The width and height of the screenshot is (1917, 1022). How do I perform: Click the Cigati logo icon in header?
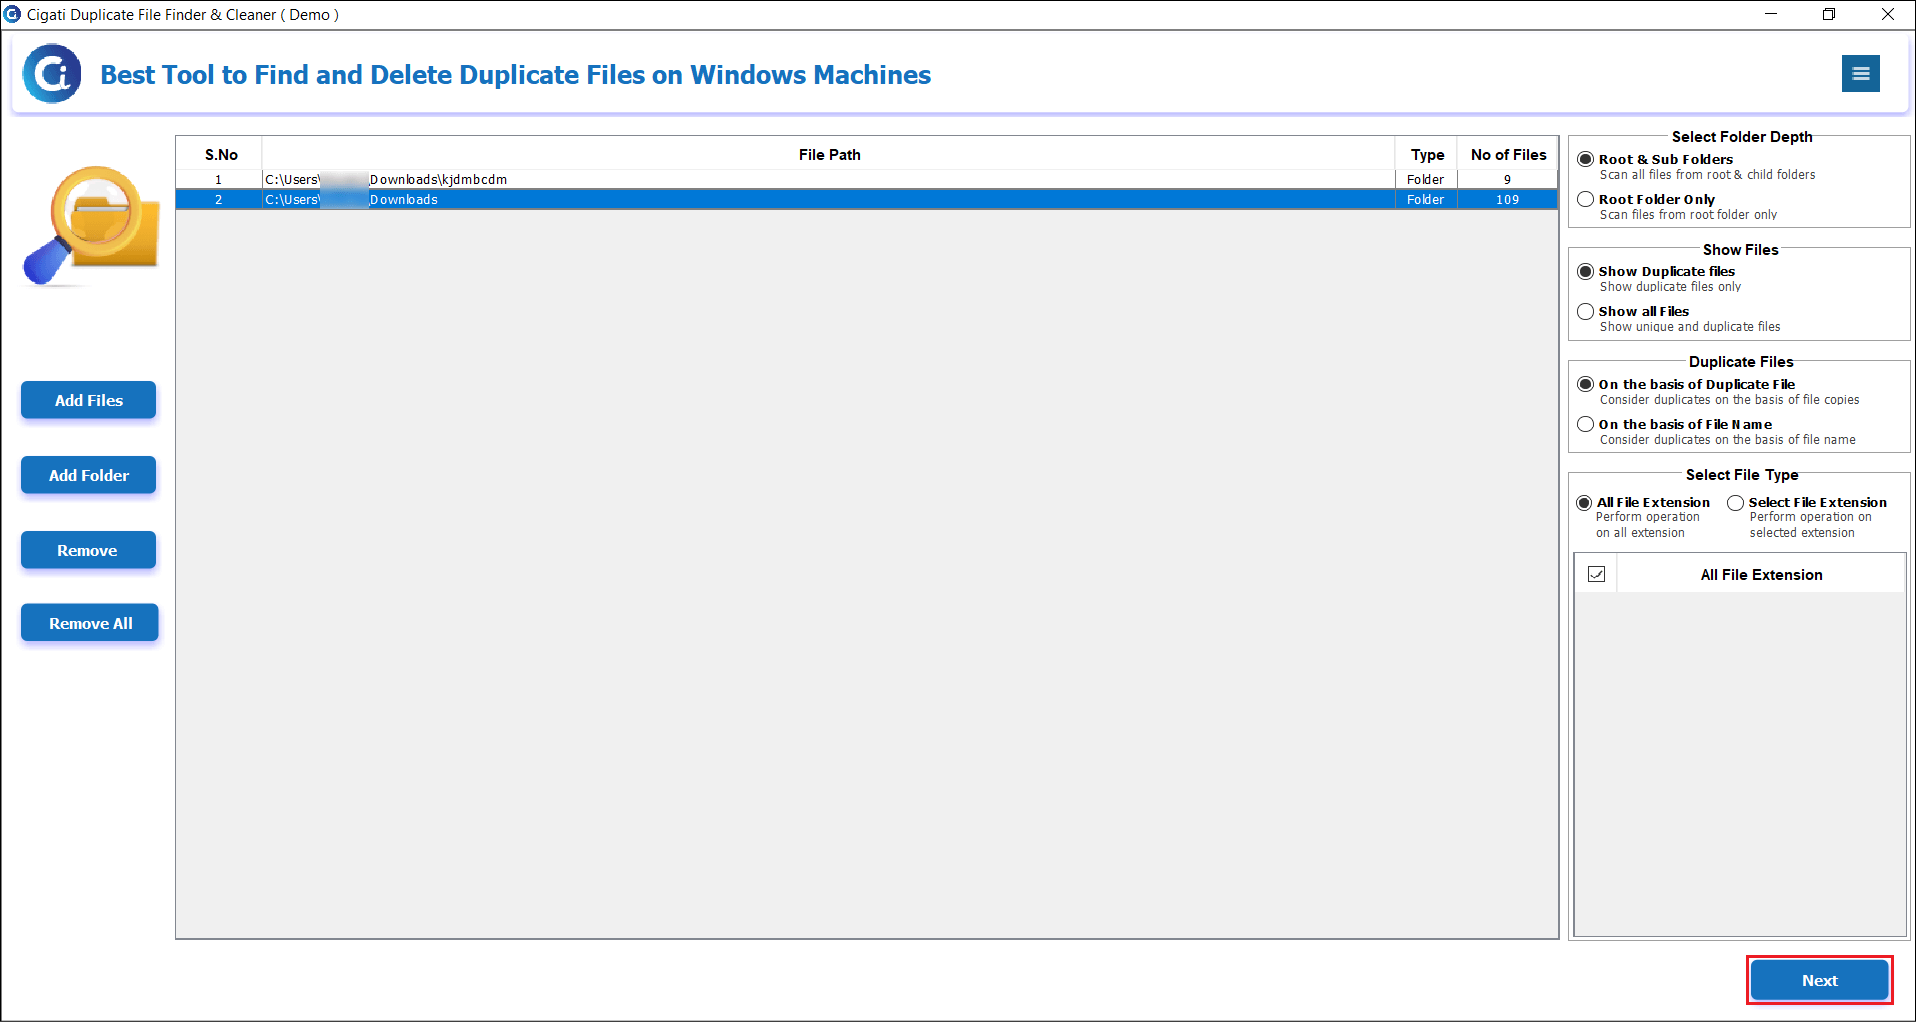pos(52,73)
